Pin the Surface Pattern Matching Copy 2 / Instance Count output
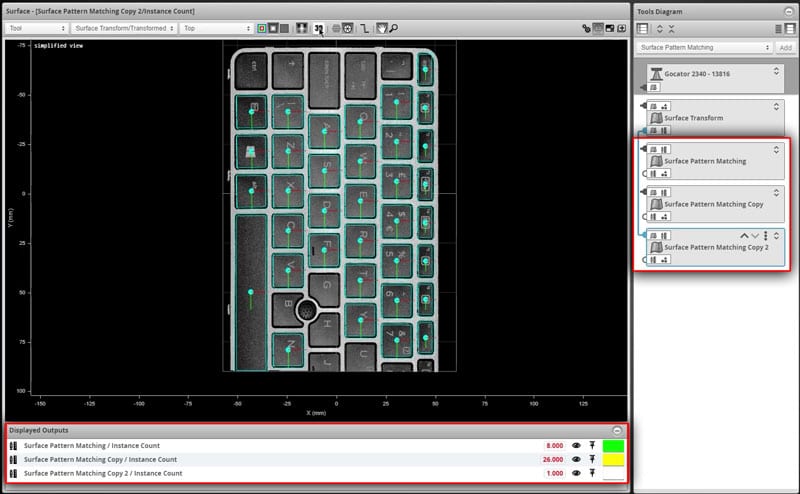The height and width of the screenshot is (494, 800). coord(592,473)
